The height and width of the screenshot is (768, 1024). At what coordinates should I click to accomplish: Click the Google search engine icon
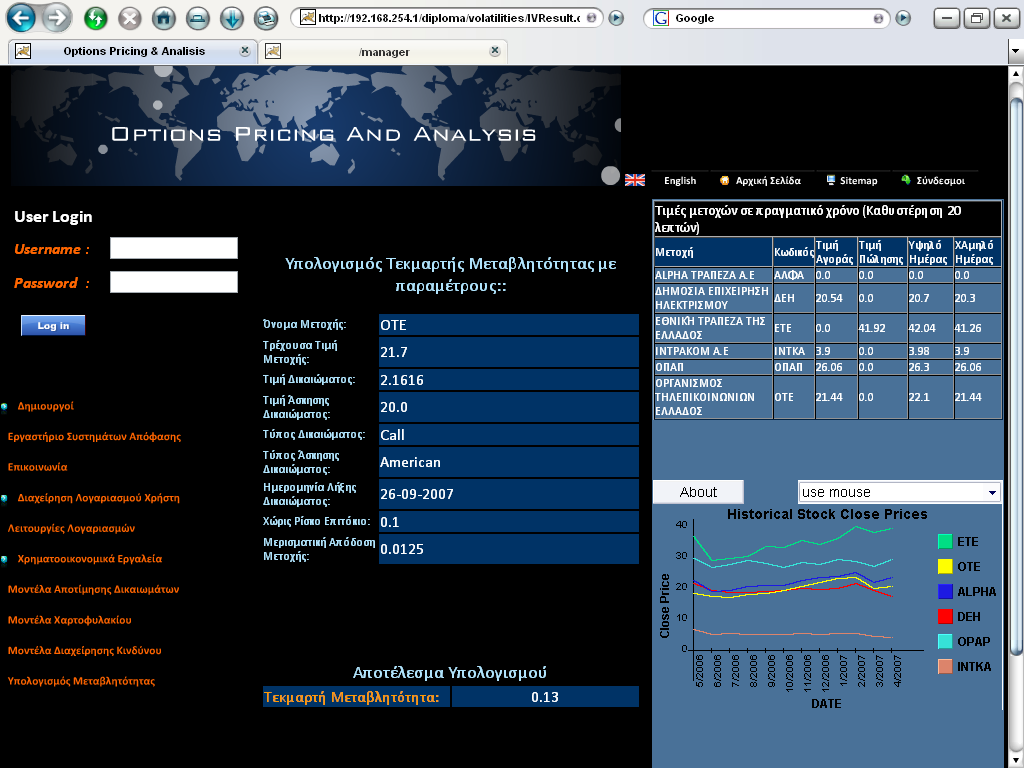point(661,18)
